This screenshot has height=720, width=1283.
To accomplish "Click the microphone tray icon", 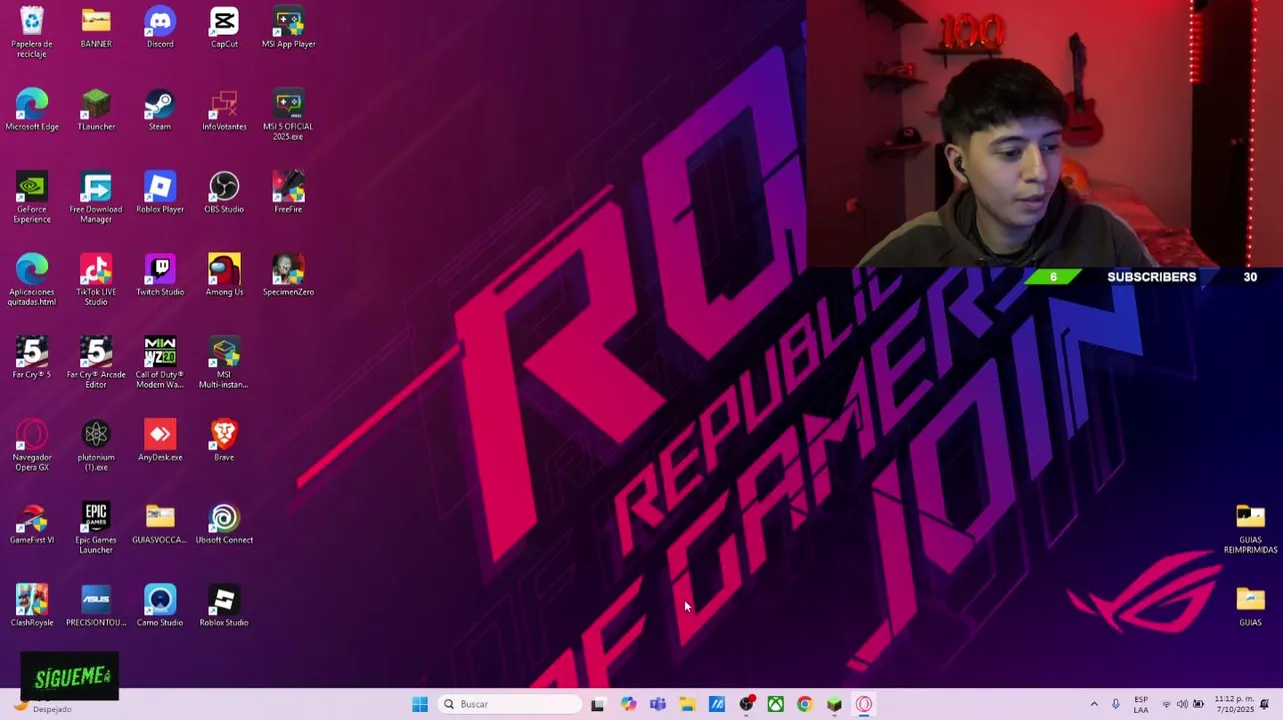I will point(1116,704).
